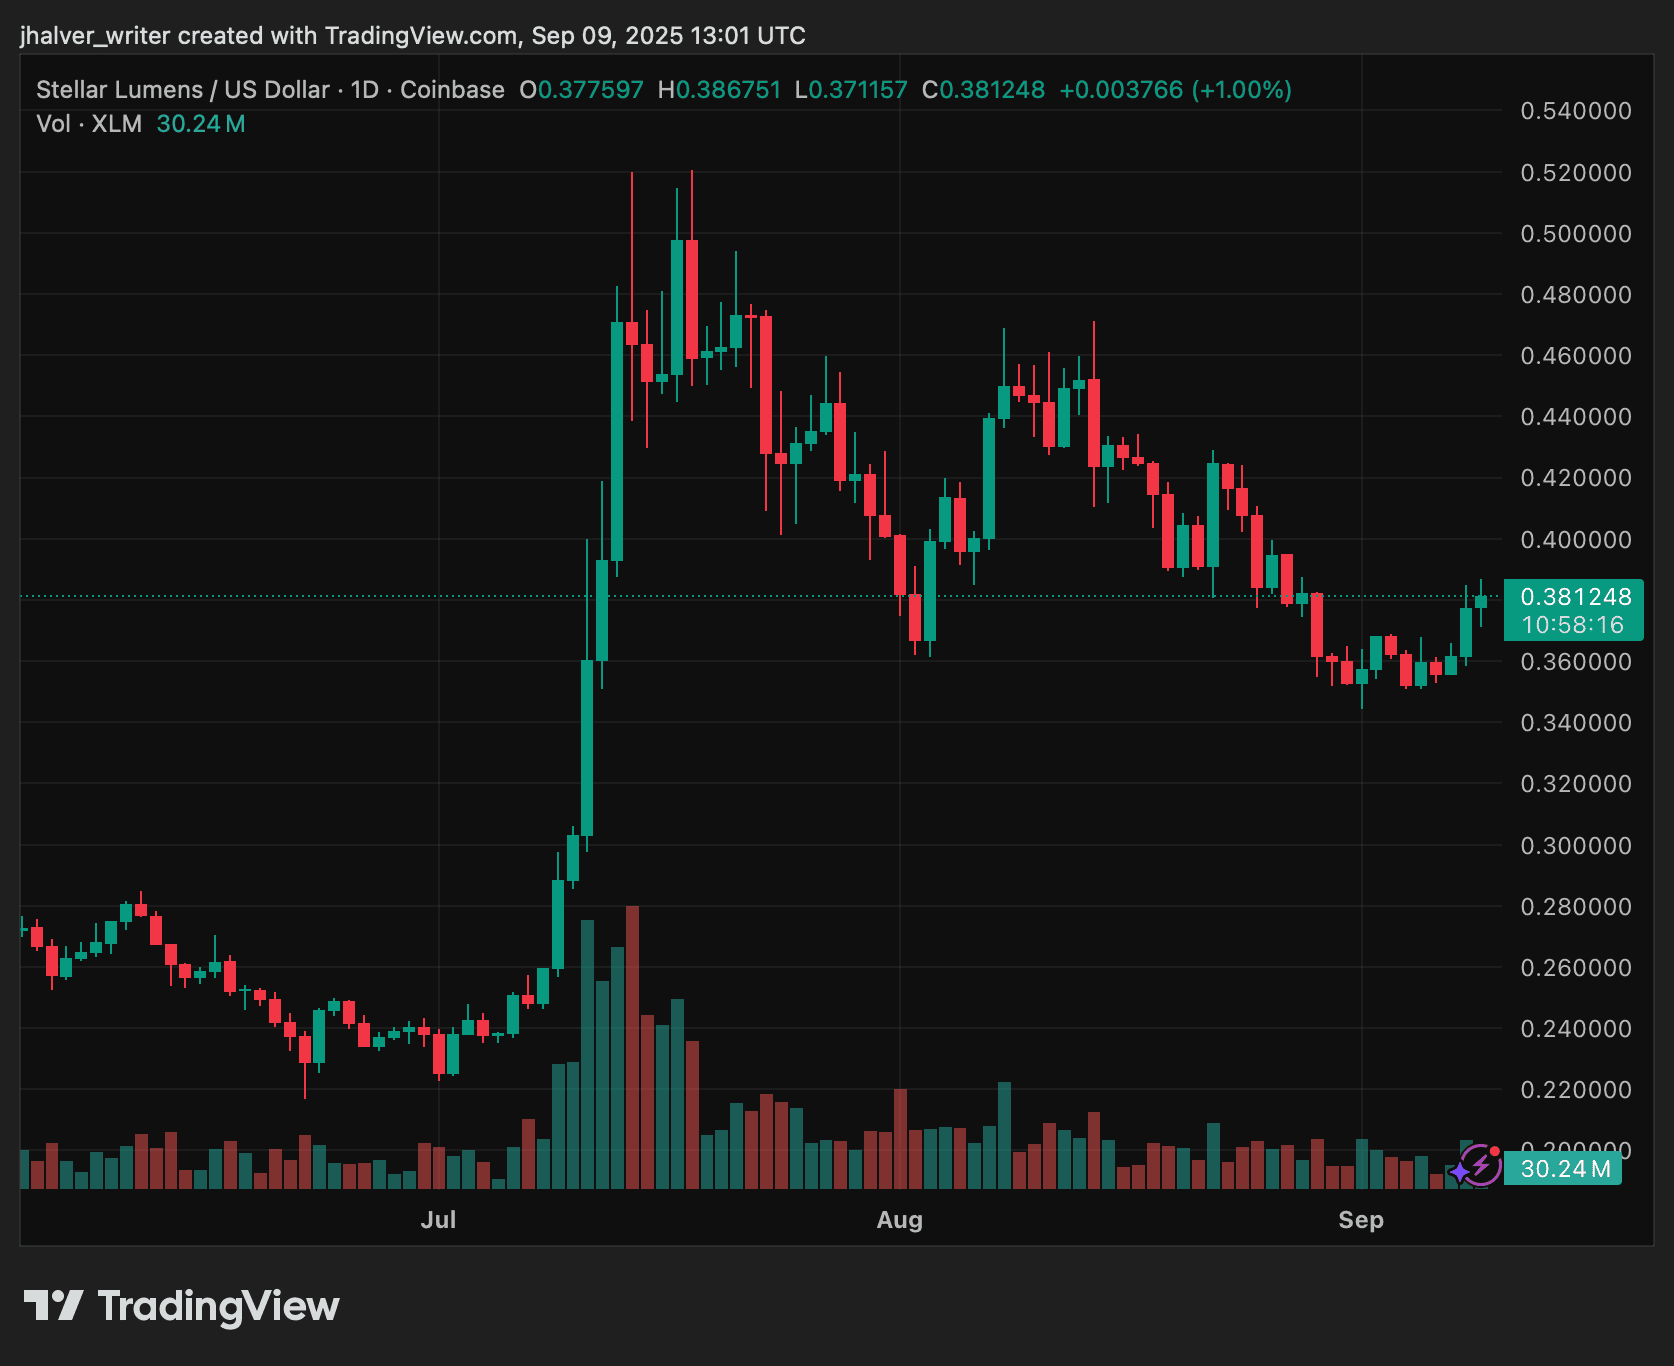This screenshot has height=1366, width=1674.
Task: Click the 0.260000 price axis label
Action: (x=1576, y=968)
